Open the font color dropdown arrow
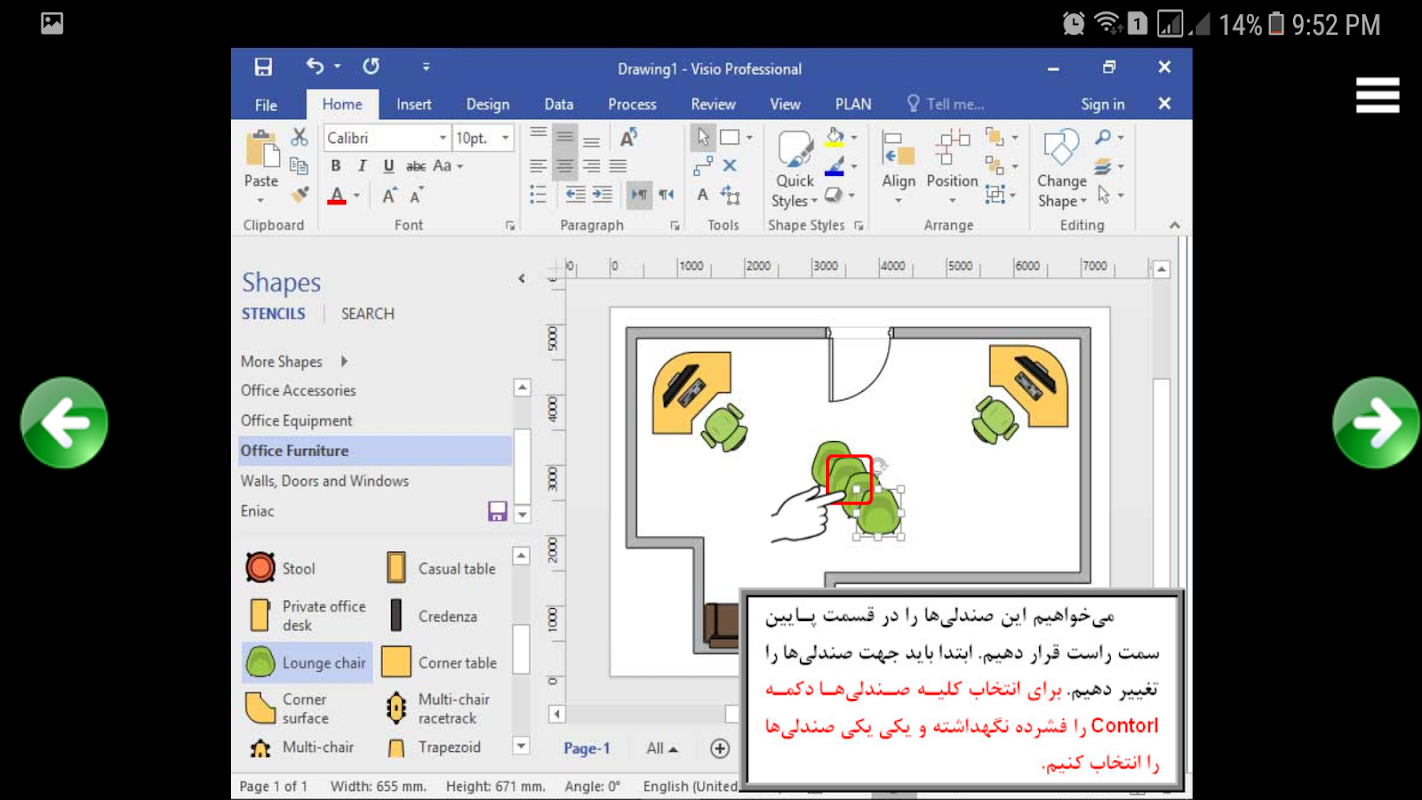Image resolution: width=1422 pixels, height=800 pixels. pyautogui.click(x=356, y=196)
